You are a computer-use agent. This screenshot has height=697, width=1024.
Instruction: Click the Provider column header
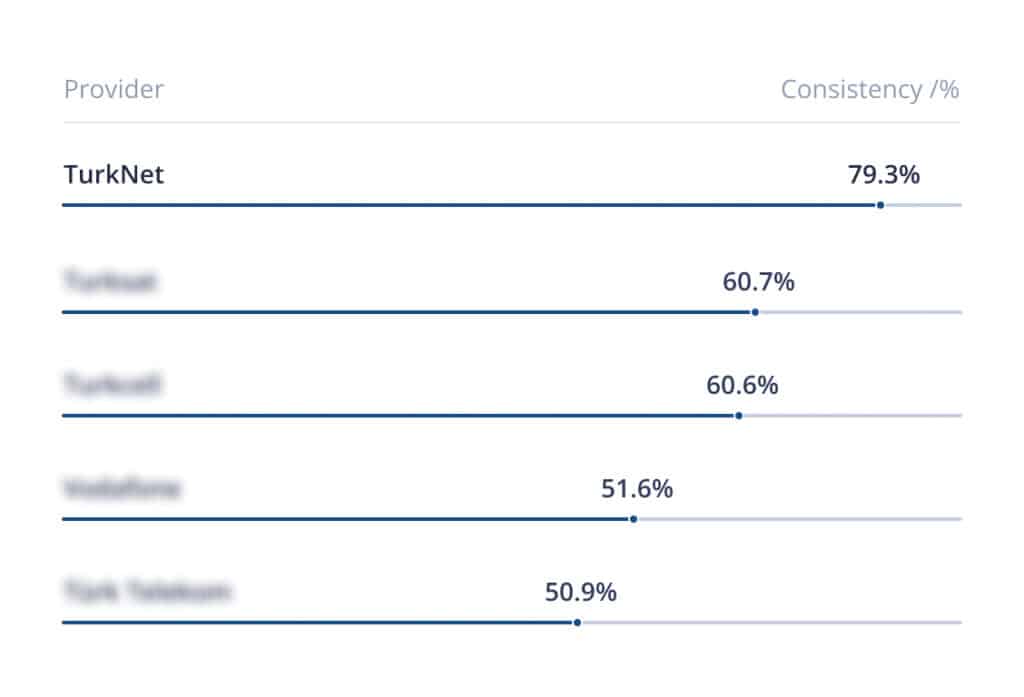(x=114, y=90)
